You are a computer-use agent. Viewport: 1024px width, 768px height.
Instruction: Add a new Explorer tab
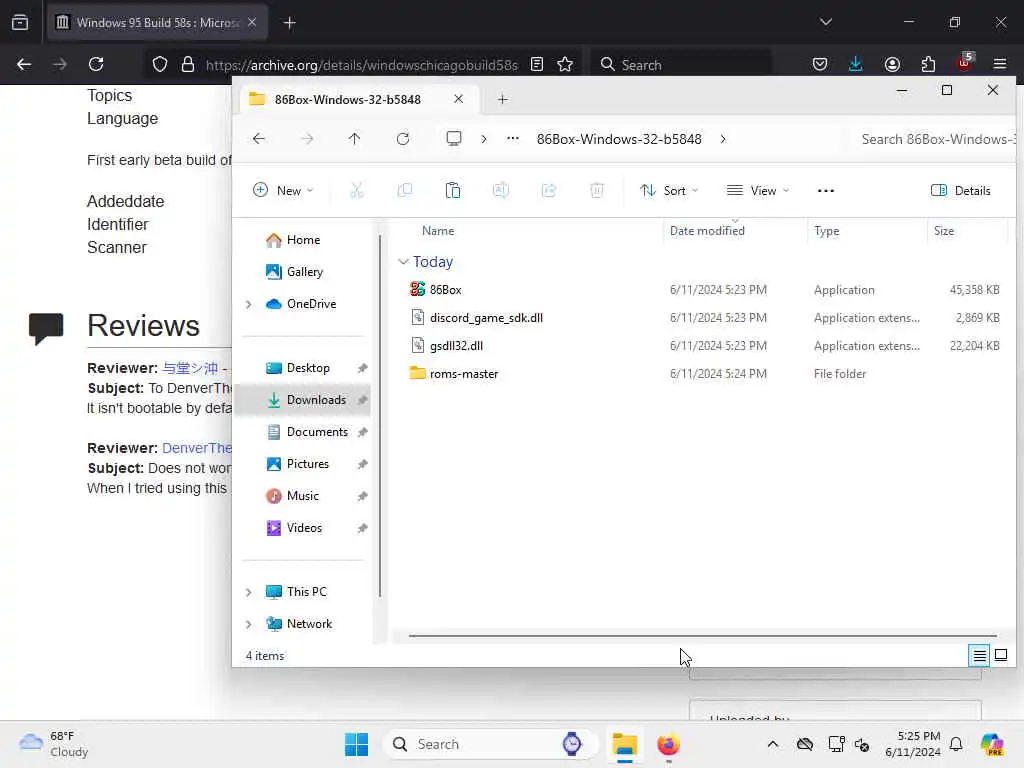coord(502,99)
